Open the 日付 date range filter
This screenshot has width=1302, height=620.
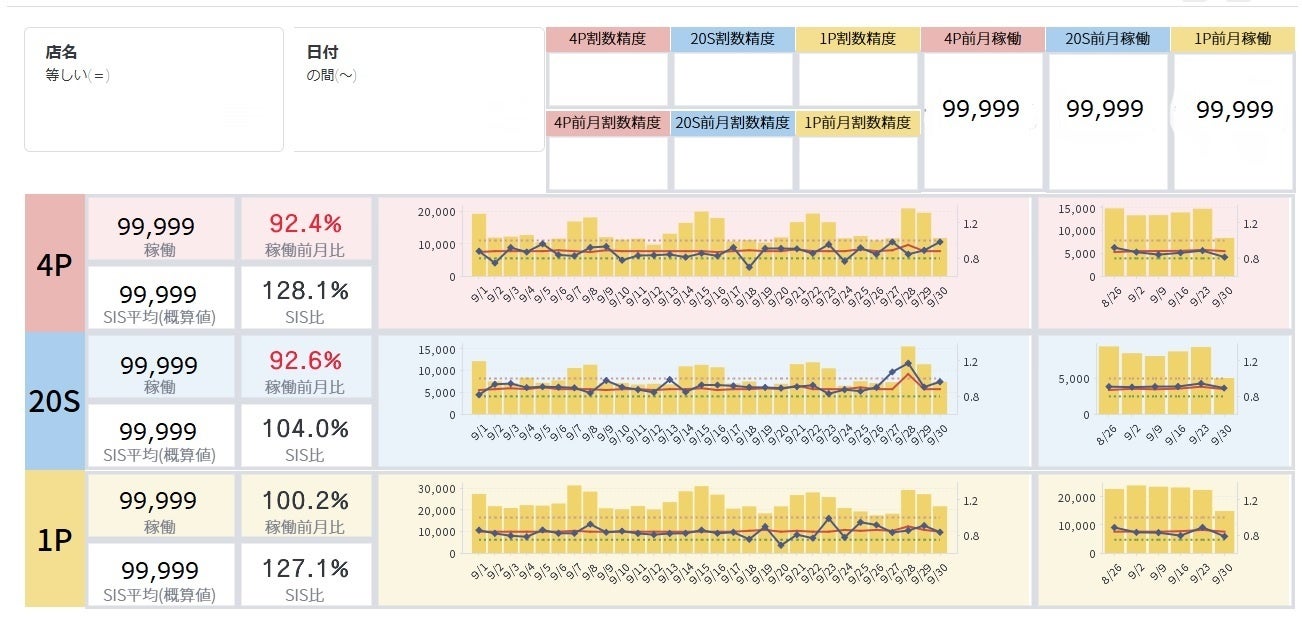click(418, 90)
